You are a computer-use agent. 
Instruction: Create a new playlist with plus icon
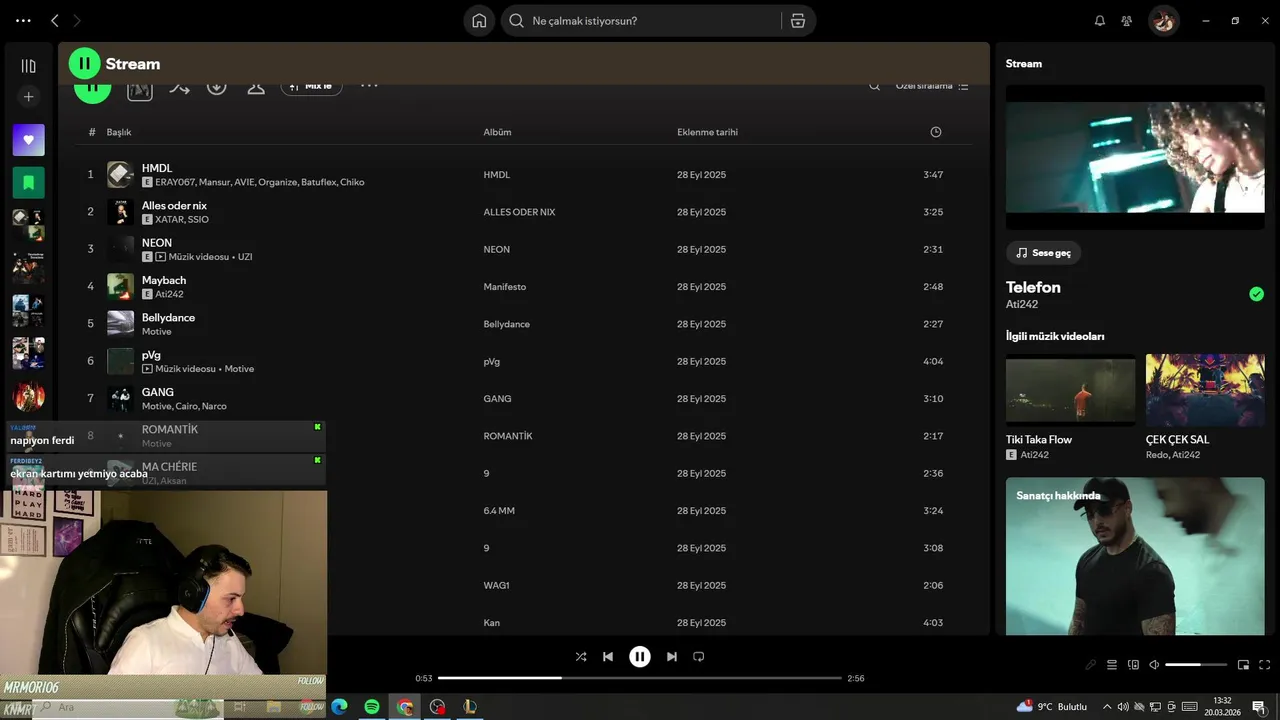point(28,97)
